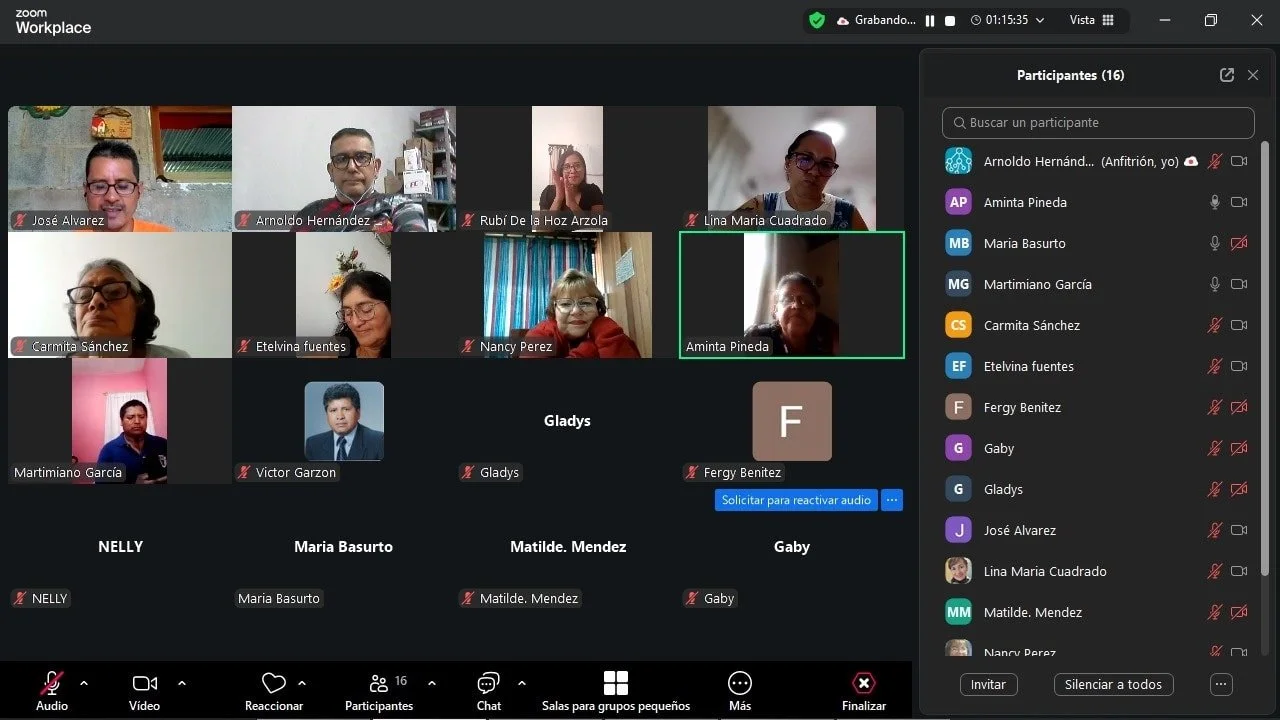
Task: Click the participants list scrollbar
Action: [1265, 360]
